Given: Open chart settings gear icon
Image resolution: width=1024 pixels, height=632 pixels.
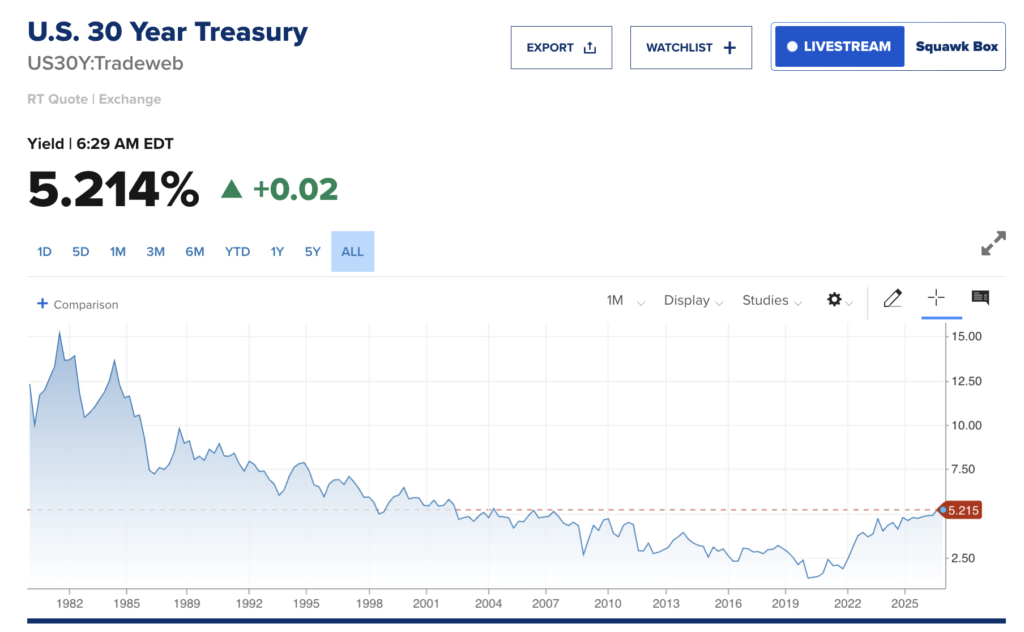Looking at the screenshot, I should click(x=834, y=300).
